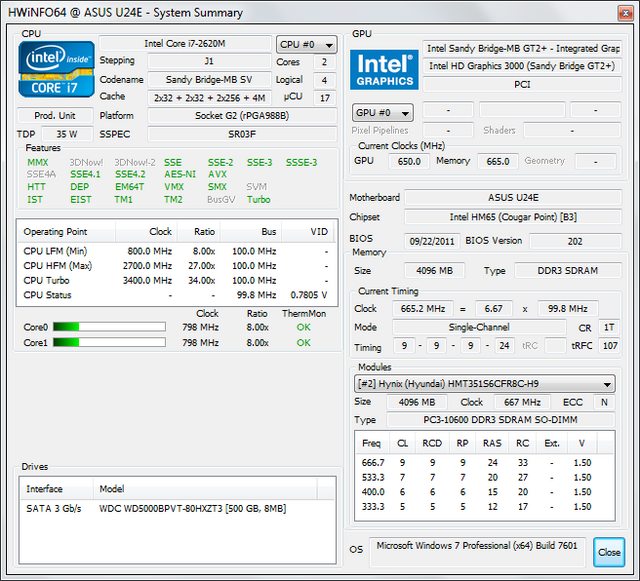
Task: Click the Intel Graphics logo
Action: pyautogui.click(x=384, y=70)
